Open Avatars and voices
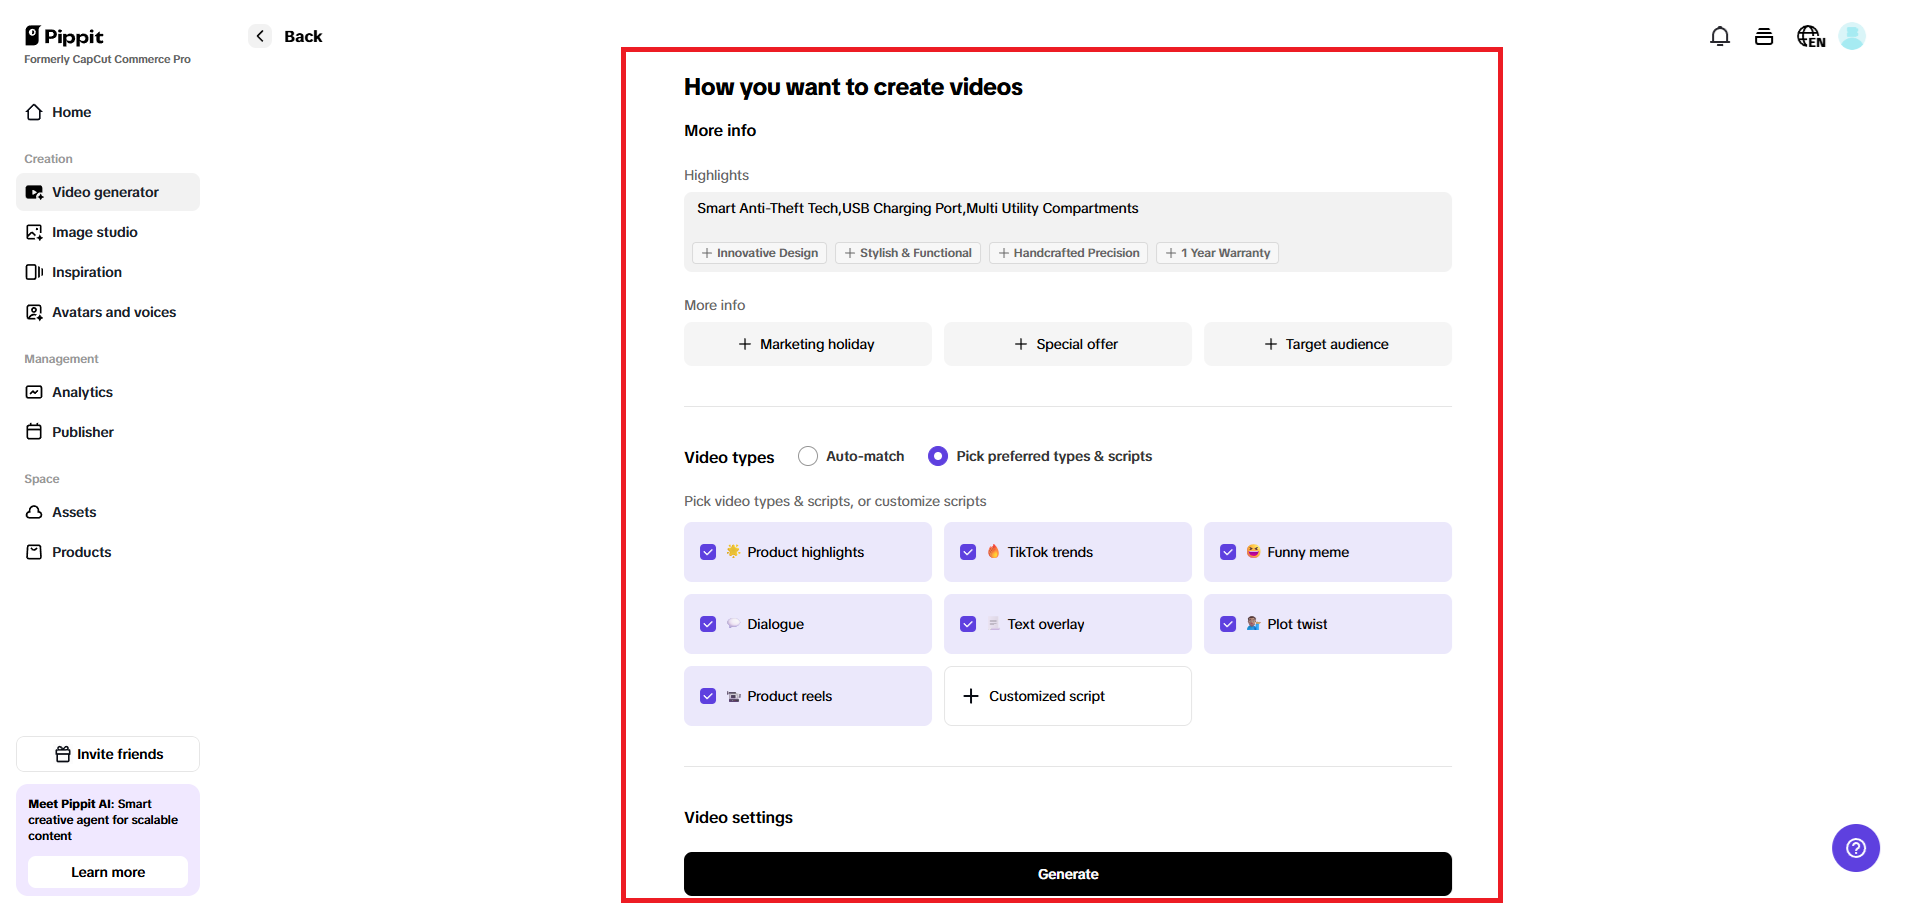Viewport: 1907px width, 906px height. tap(113, 312)
